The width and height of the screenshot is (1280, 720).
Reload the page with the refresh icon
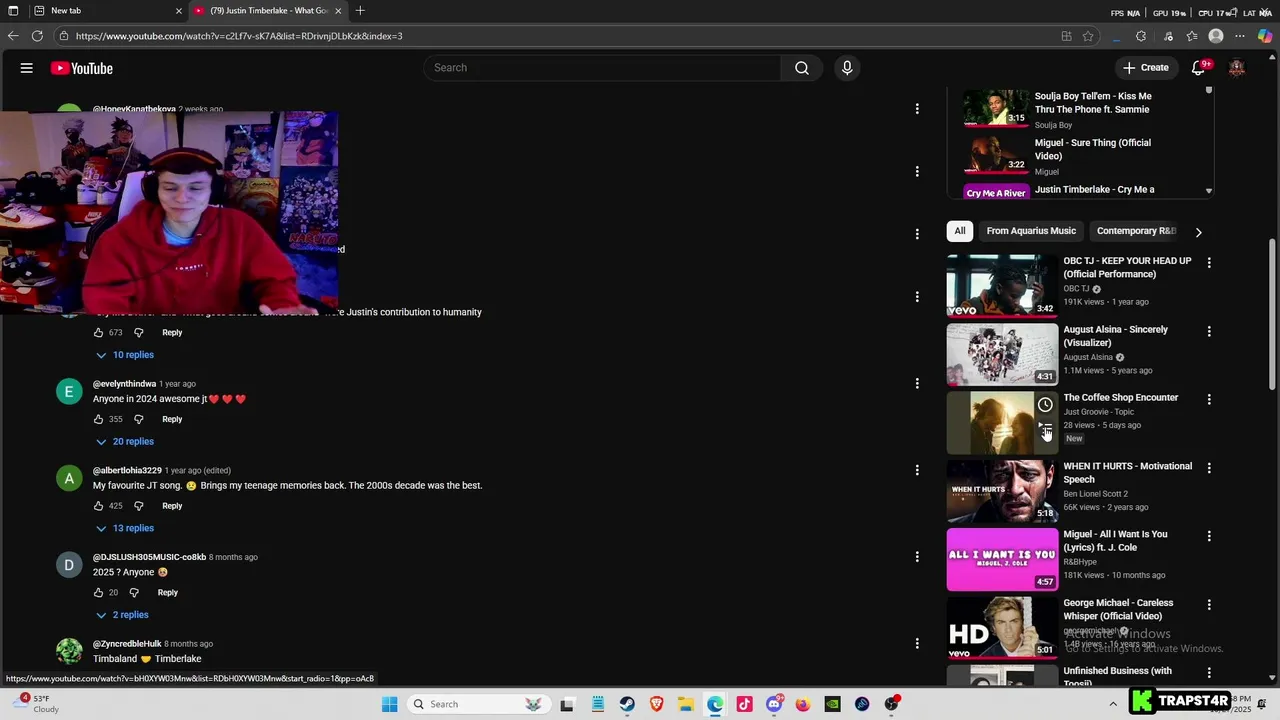pyautogui.click(x=37, y=36)
